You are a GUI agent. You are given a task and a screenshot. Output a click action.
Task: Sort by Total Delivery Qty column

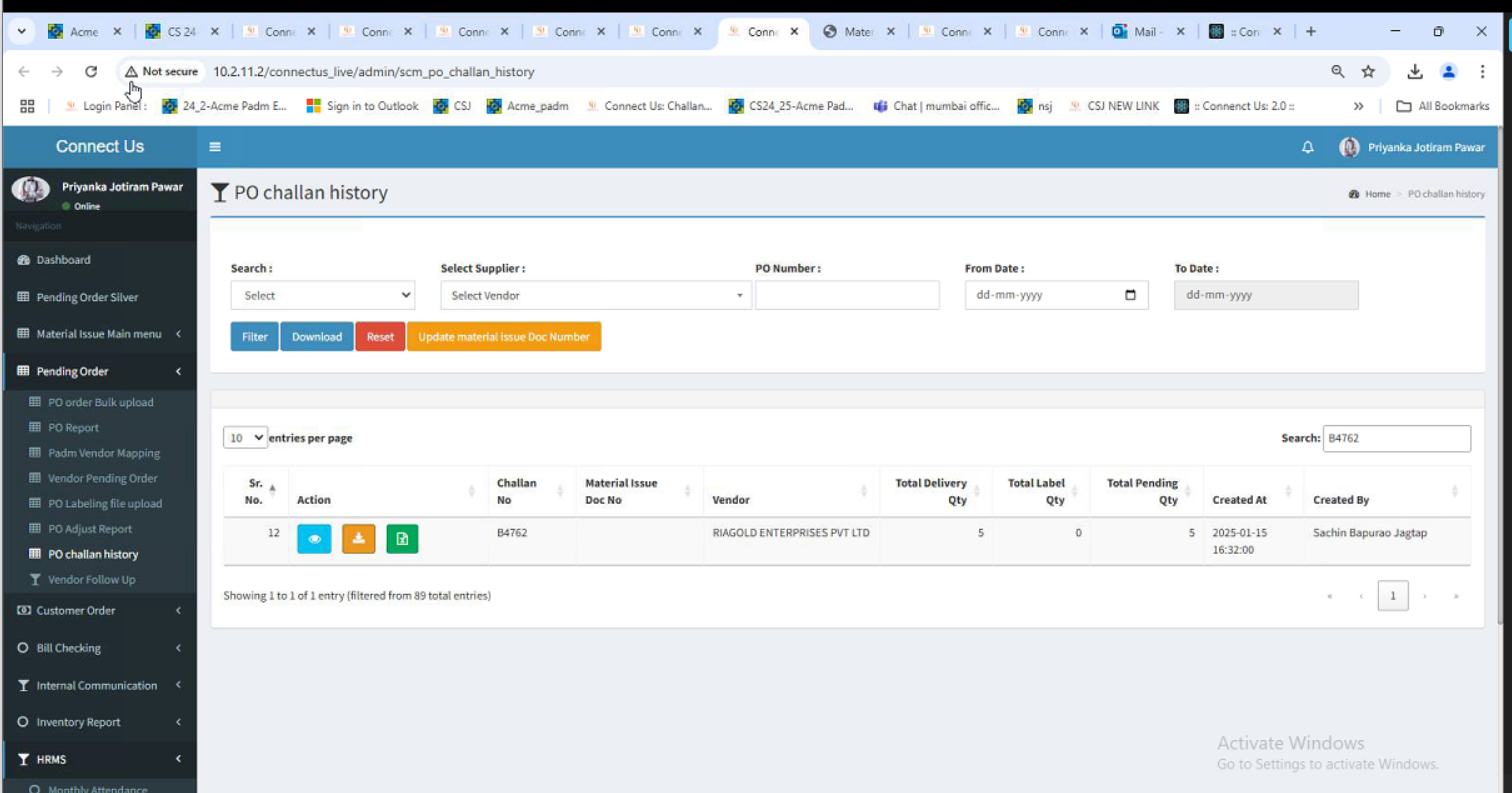[935, 491]
